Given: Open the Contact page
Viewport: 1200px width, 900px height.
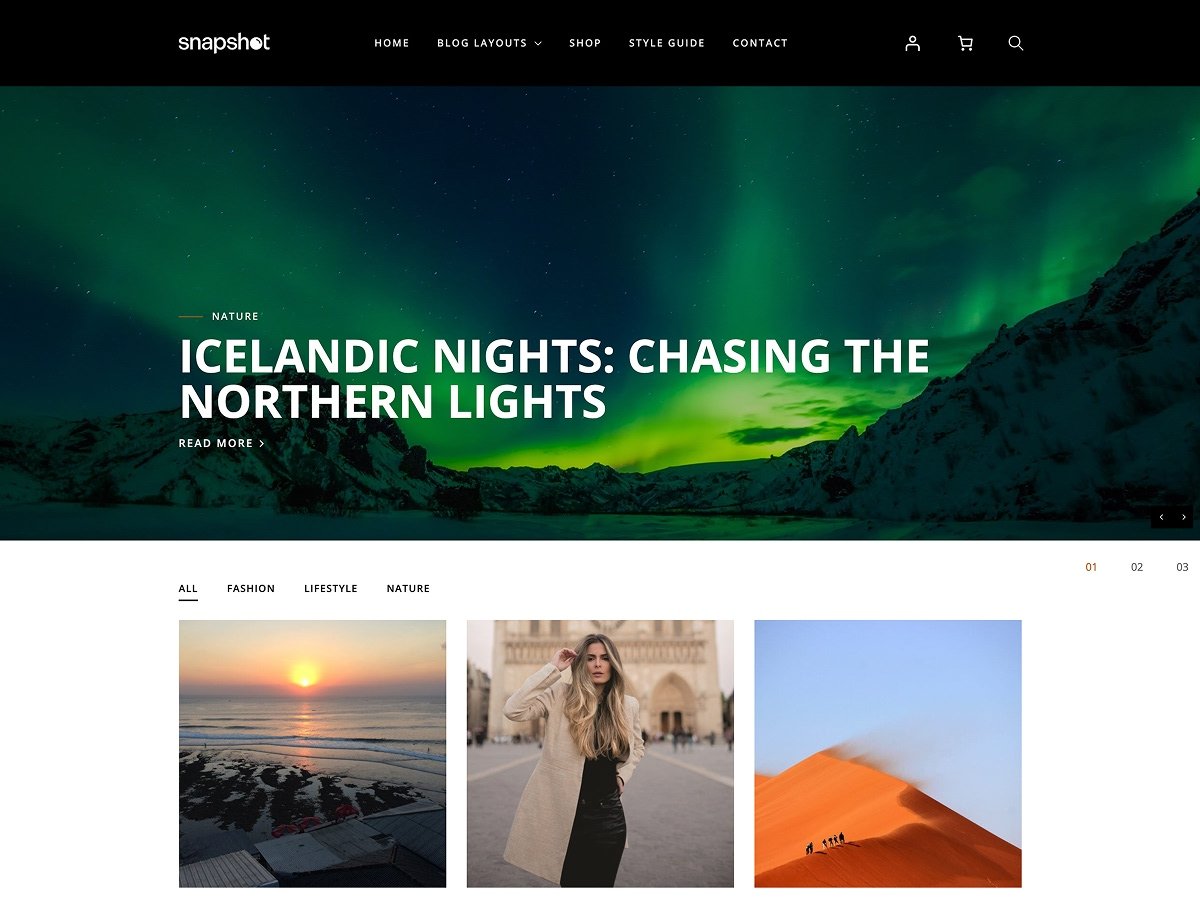Looking at the screenshot, I should tap(760, 43).
